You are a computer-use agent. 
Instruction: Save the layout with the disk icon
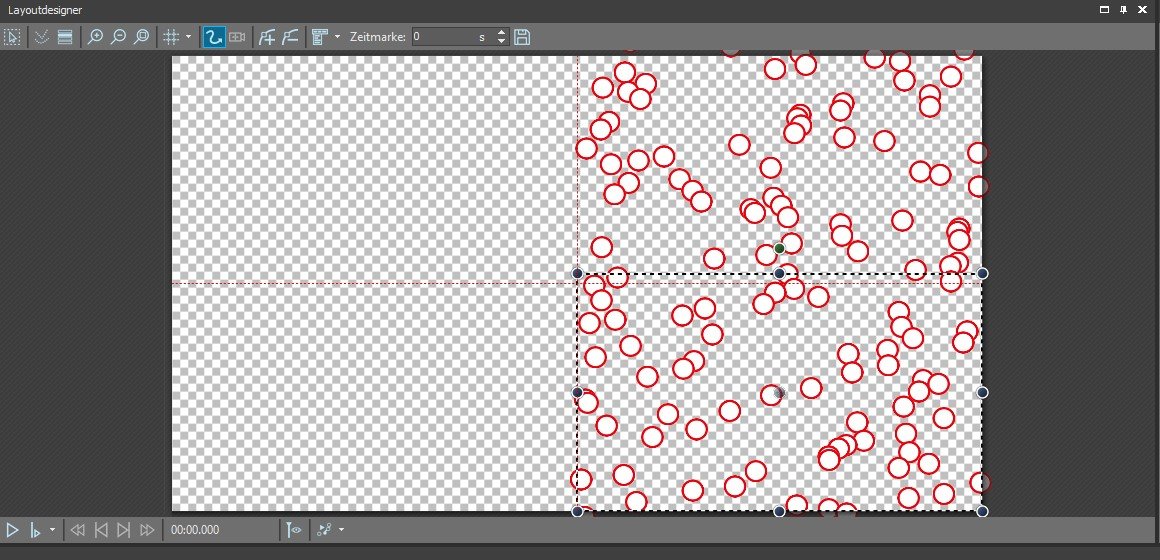(522, 37)
